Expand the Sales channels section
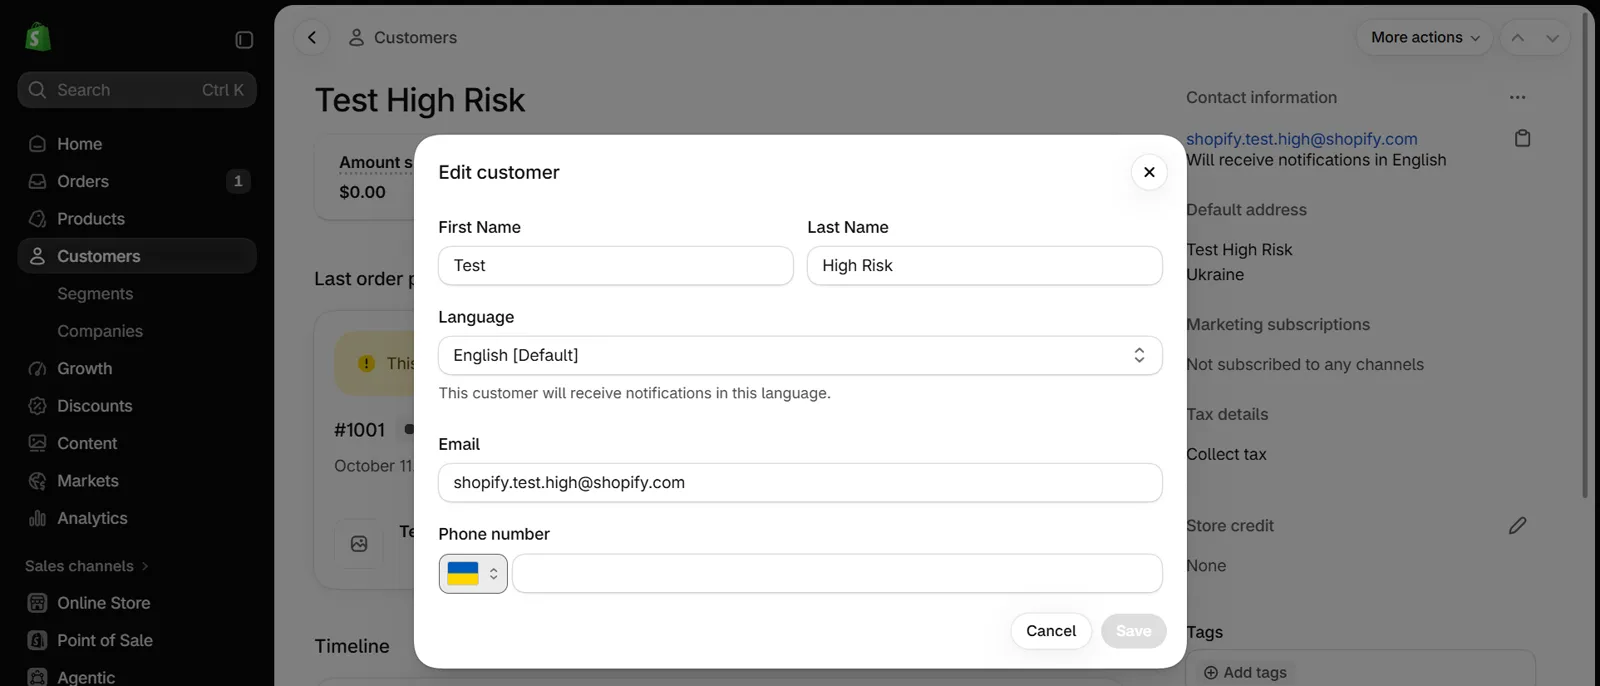Viewport: 1600px width, 686px height. point(87,566)
